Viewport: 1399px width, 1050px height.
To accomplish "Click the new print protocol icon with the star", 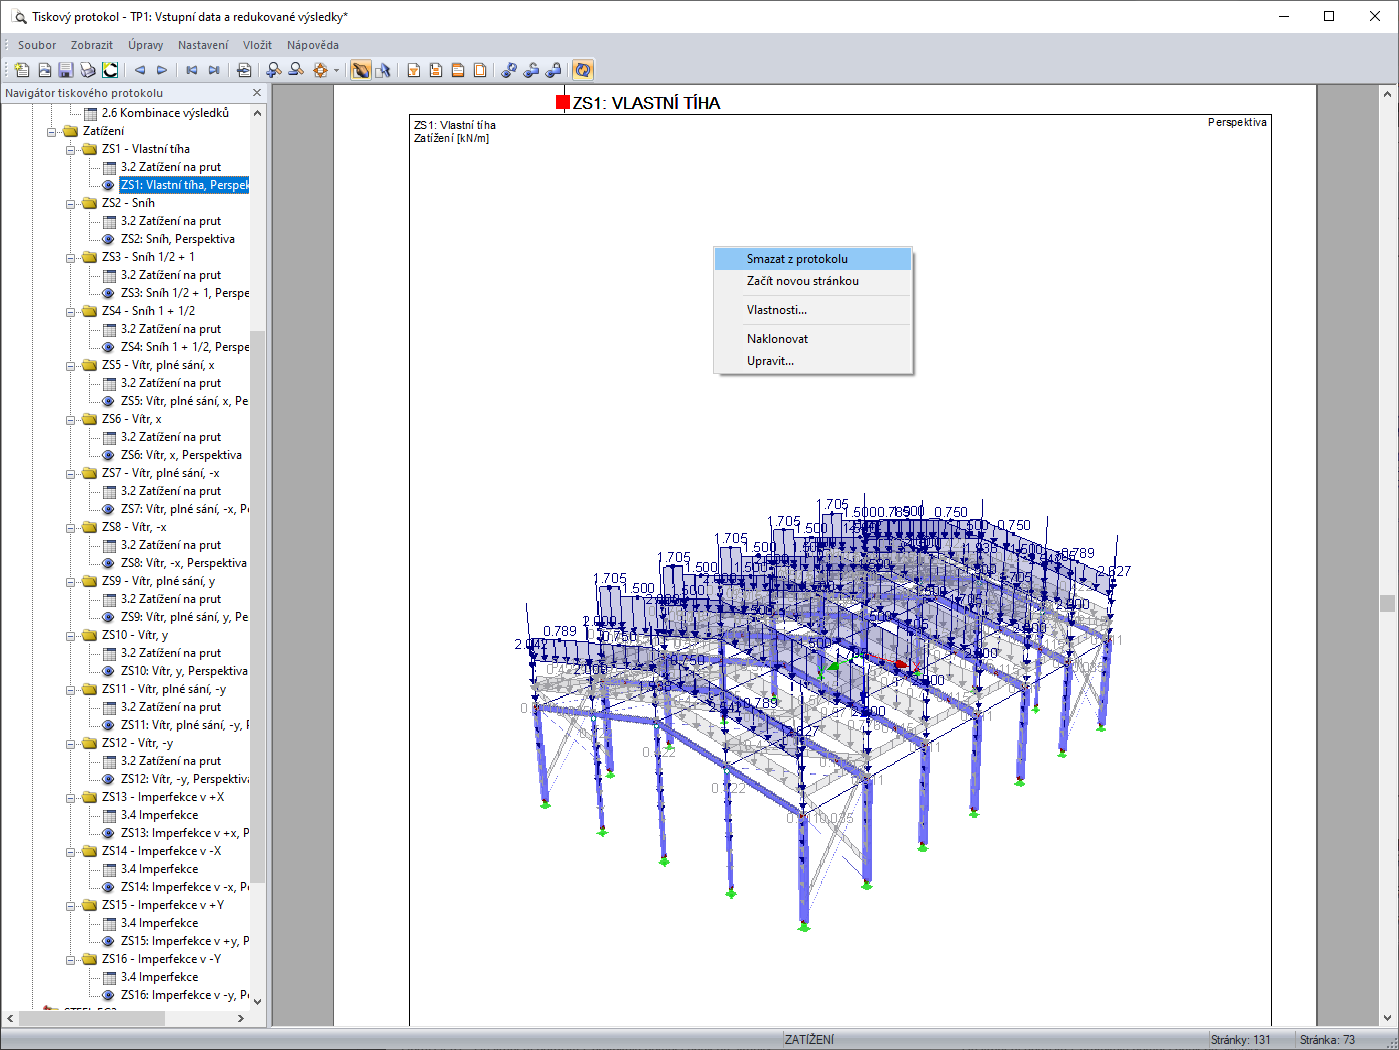I will pos(22,70).
